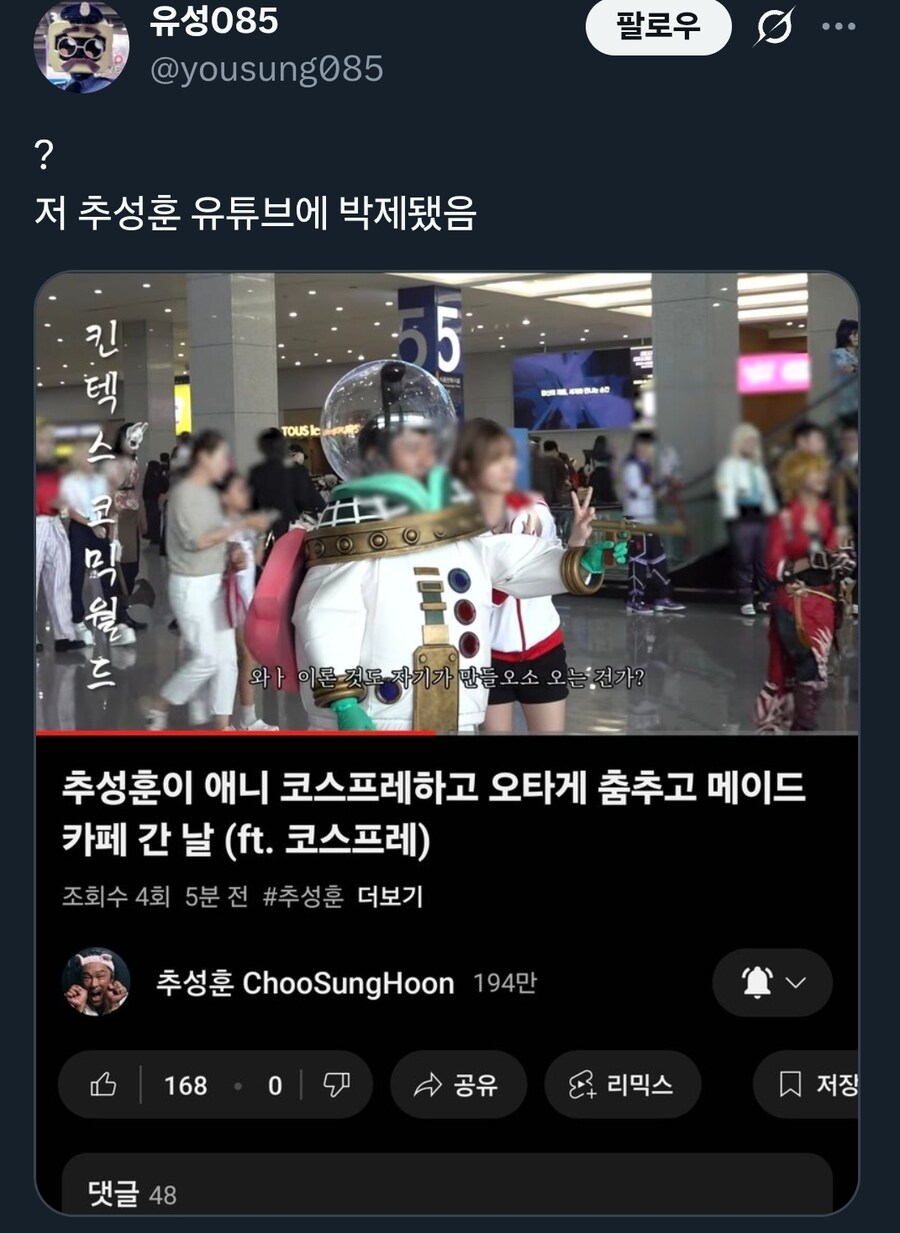The width and height of the screenshot is (900, 1233).
Task: Open the three-dot more options menu
Action: click(x=838, y=27)
